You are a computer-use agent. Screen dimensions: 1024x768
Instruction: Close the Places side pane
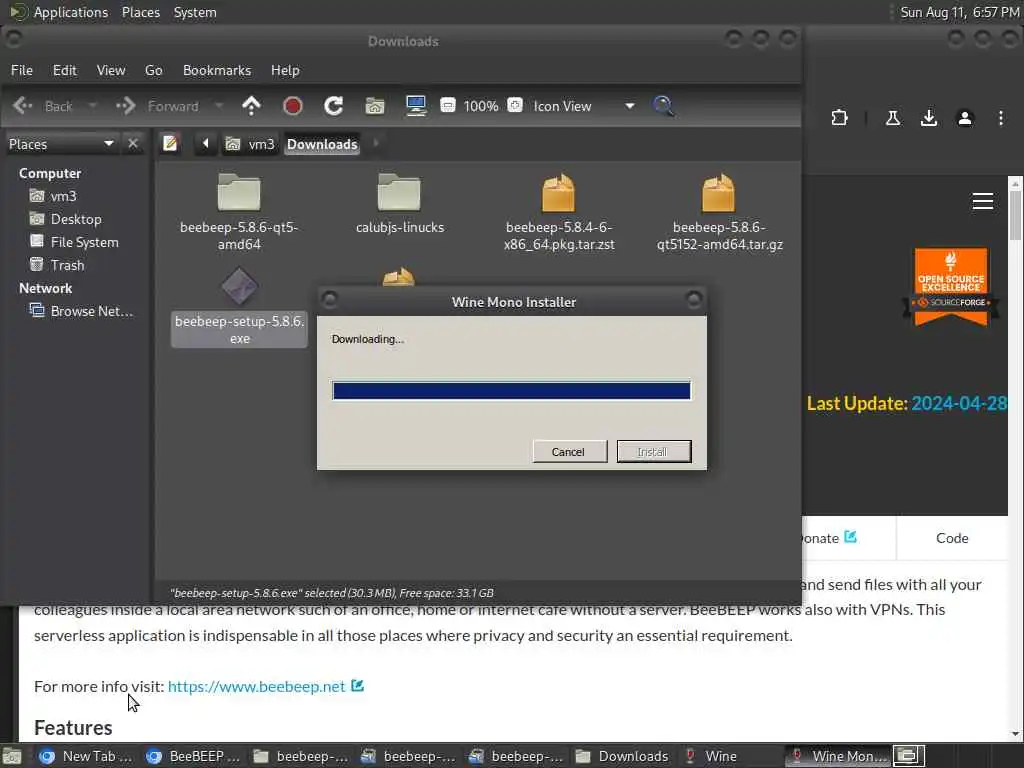coord(133,143)
